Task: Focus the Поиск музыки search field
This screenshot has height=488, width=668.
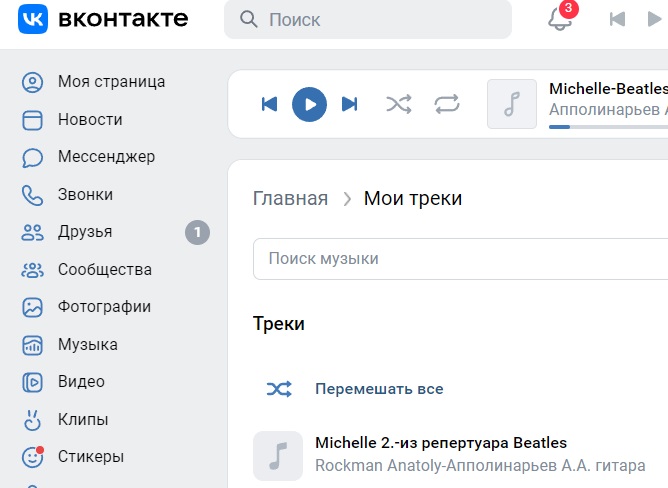Action: (461, 259)
